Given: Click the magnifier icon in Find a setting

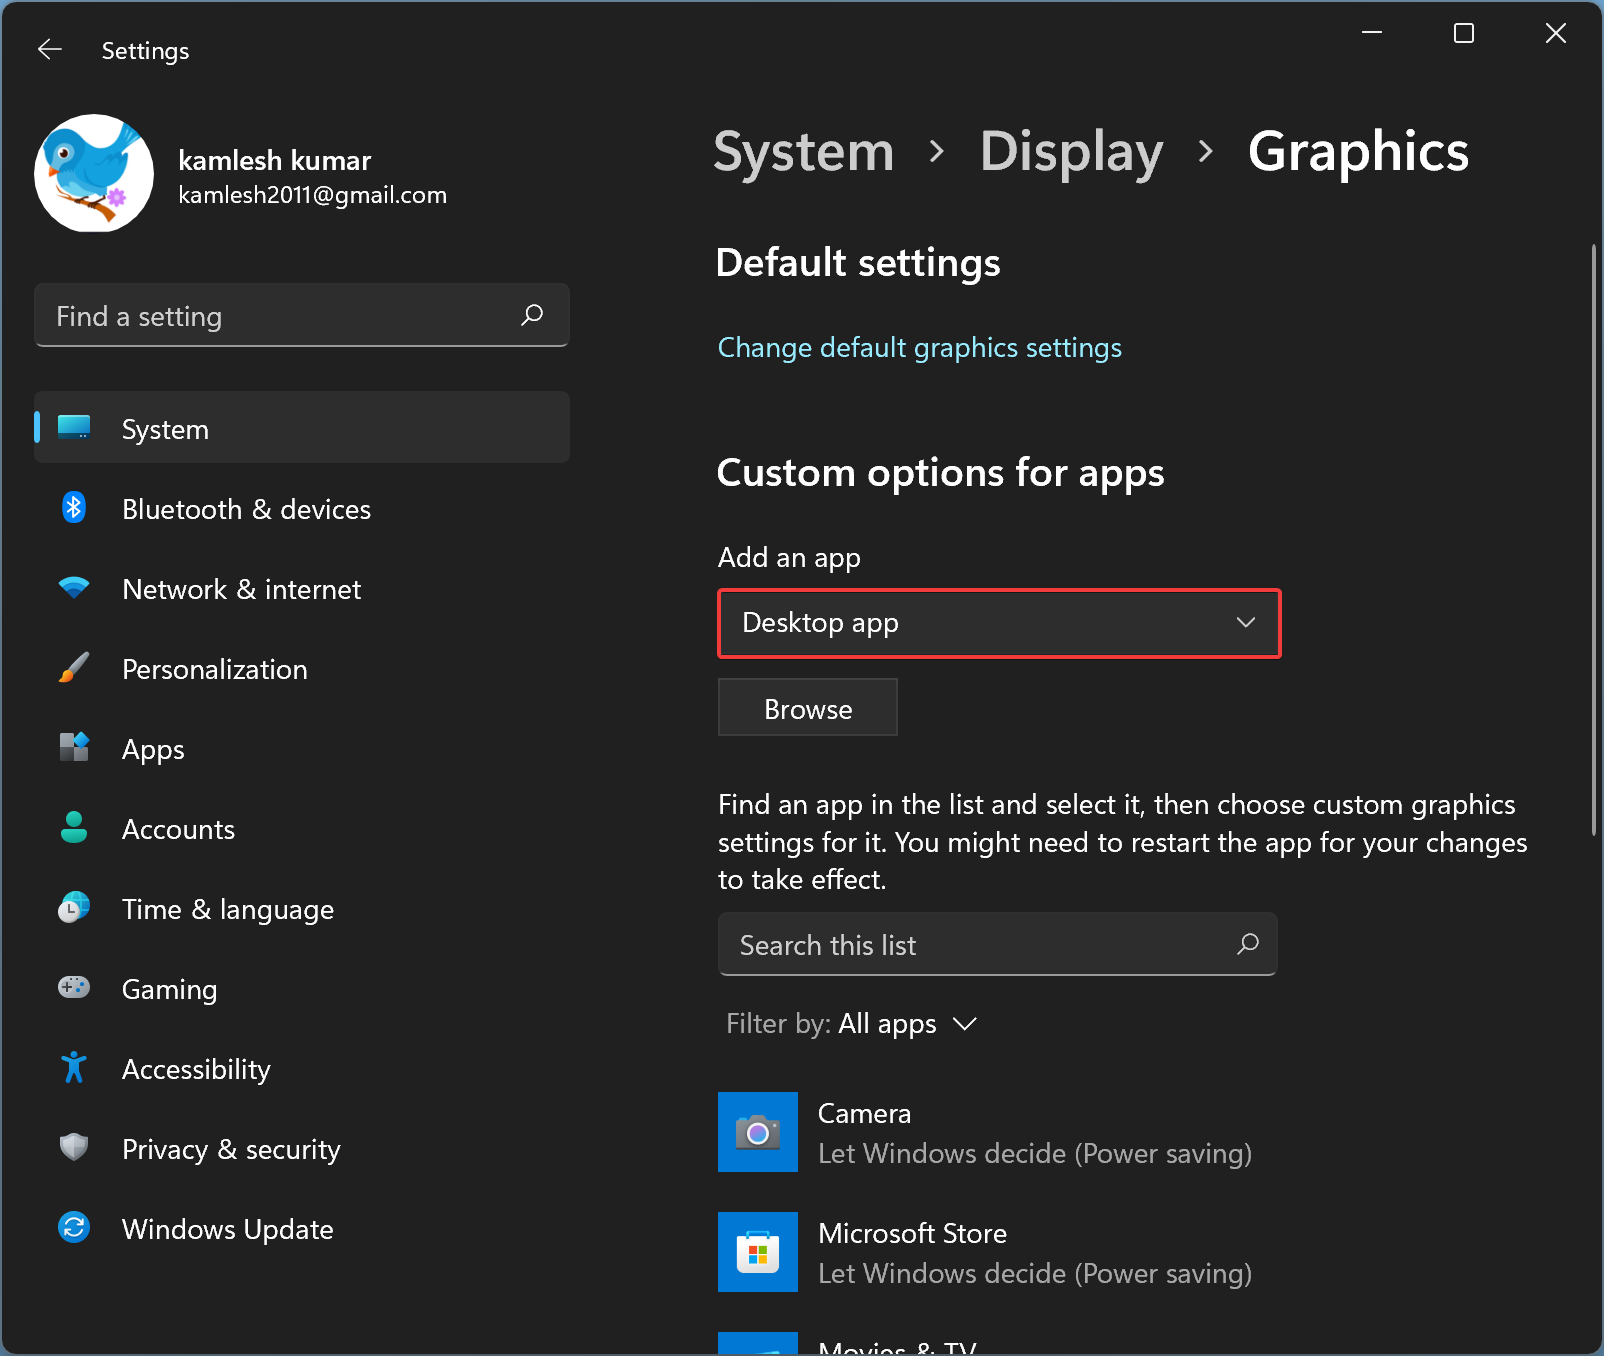Looking at the screenshot, I should point(532,315).
